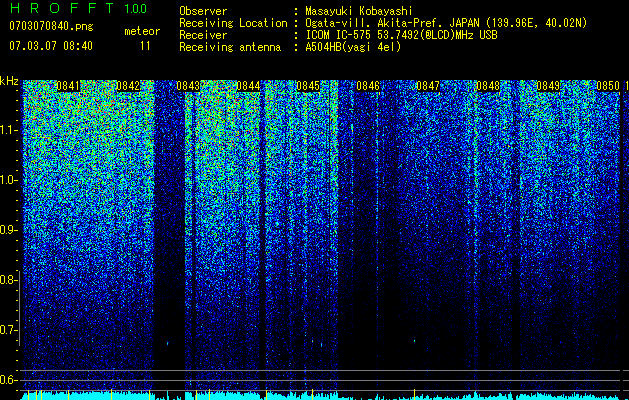Screen dimensions: 629x400
Task: Click the 0845 time marker
Action: coord(308,86)
